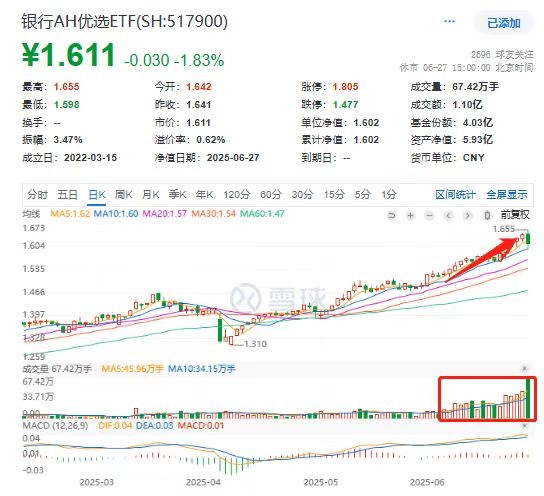The height and width of the screenshot is (496, 544).
Task: Click the 货币单位 CNY value
Action: click(473, 158)
